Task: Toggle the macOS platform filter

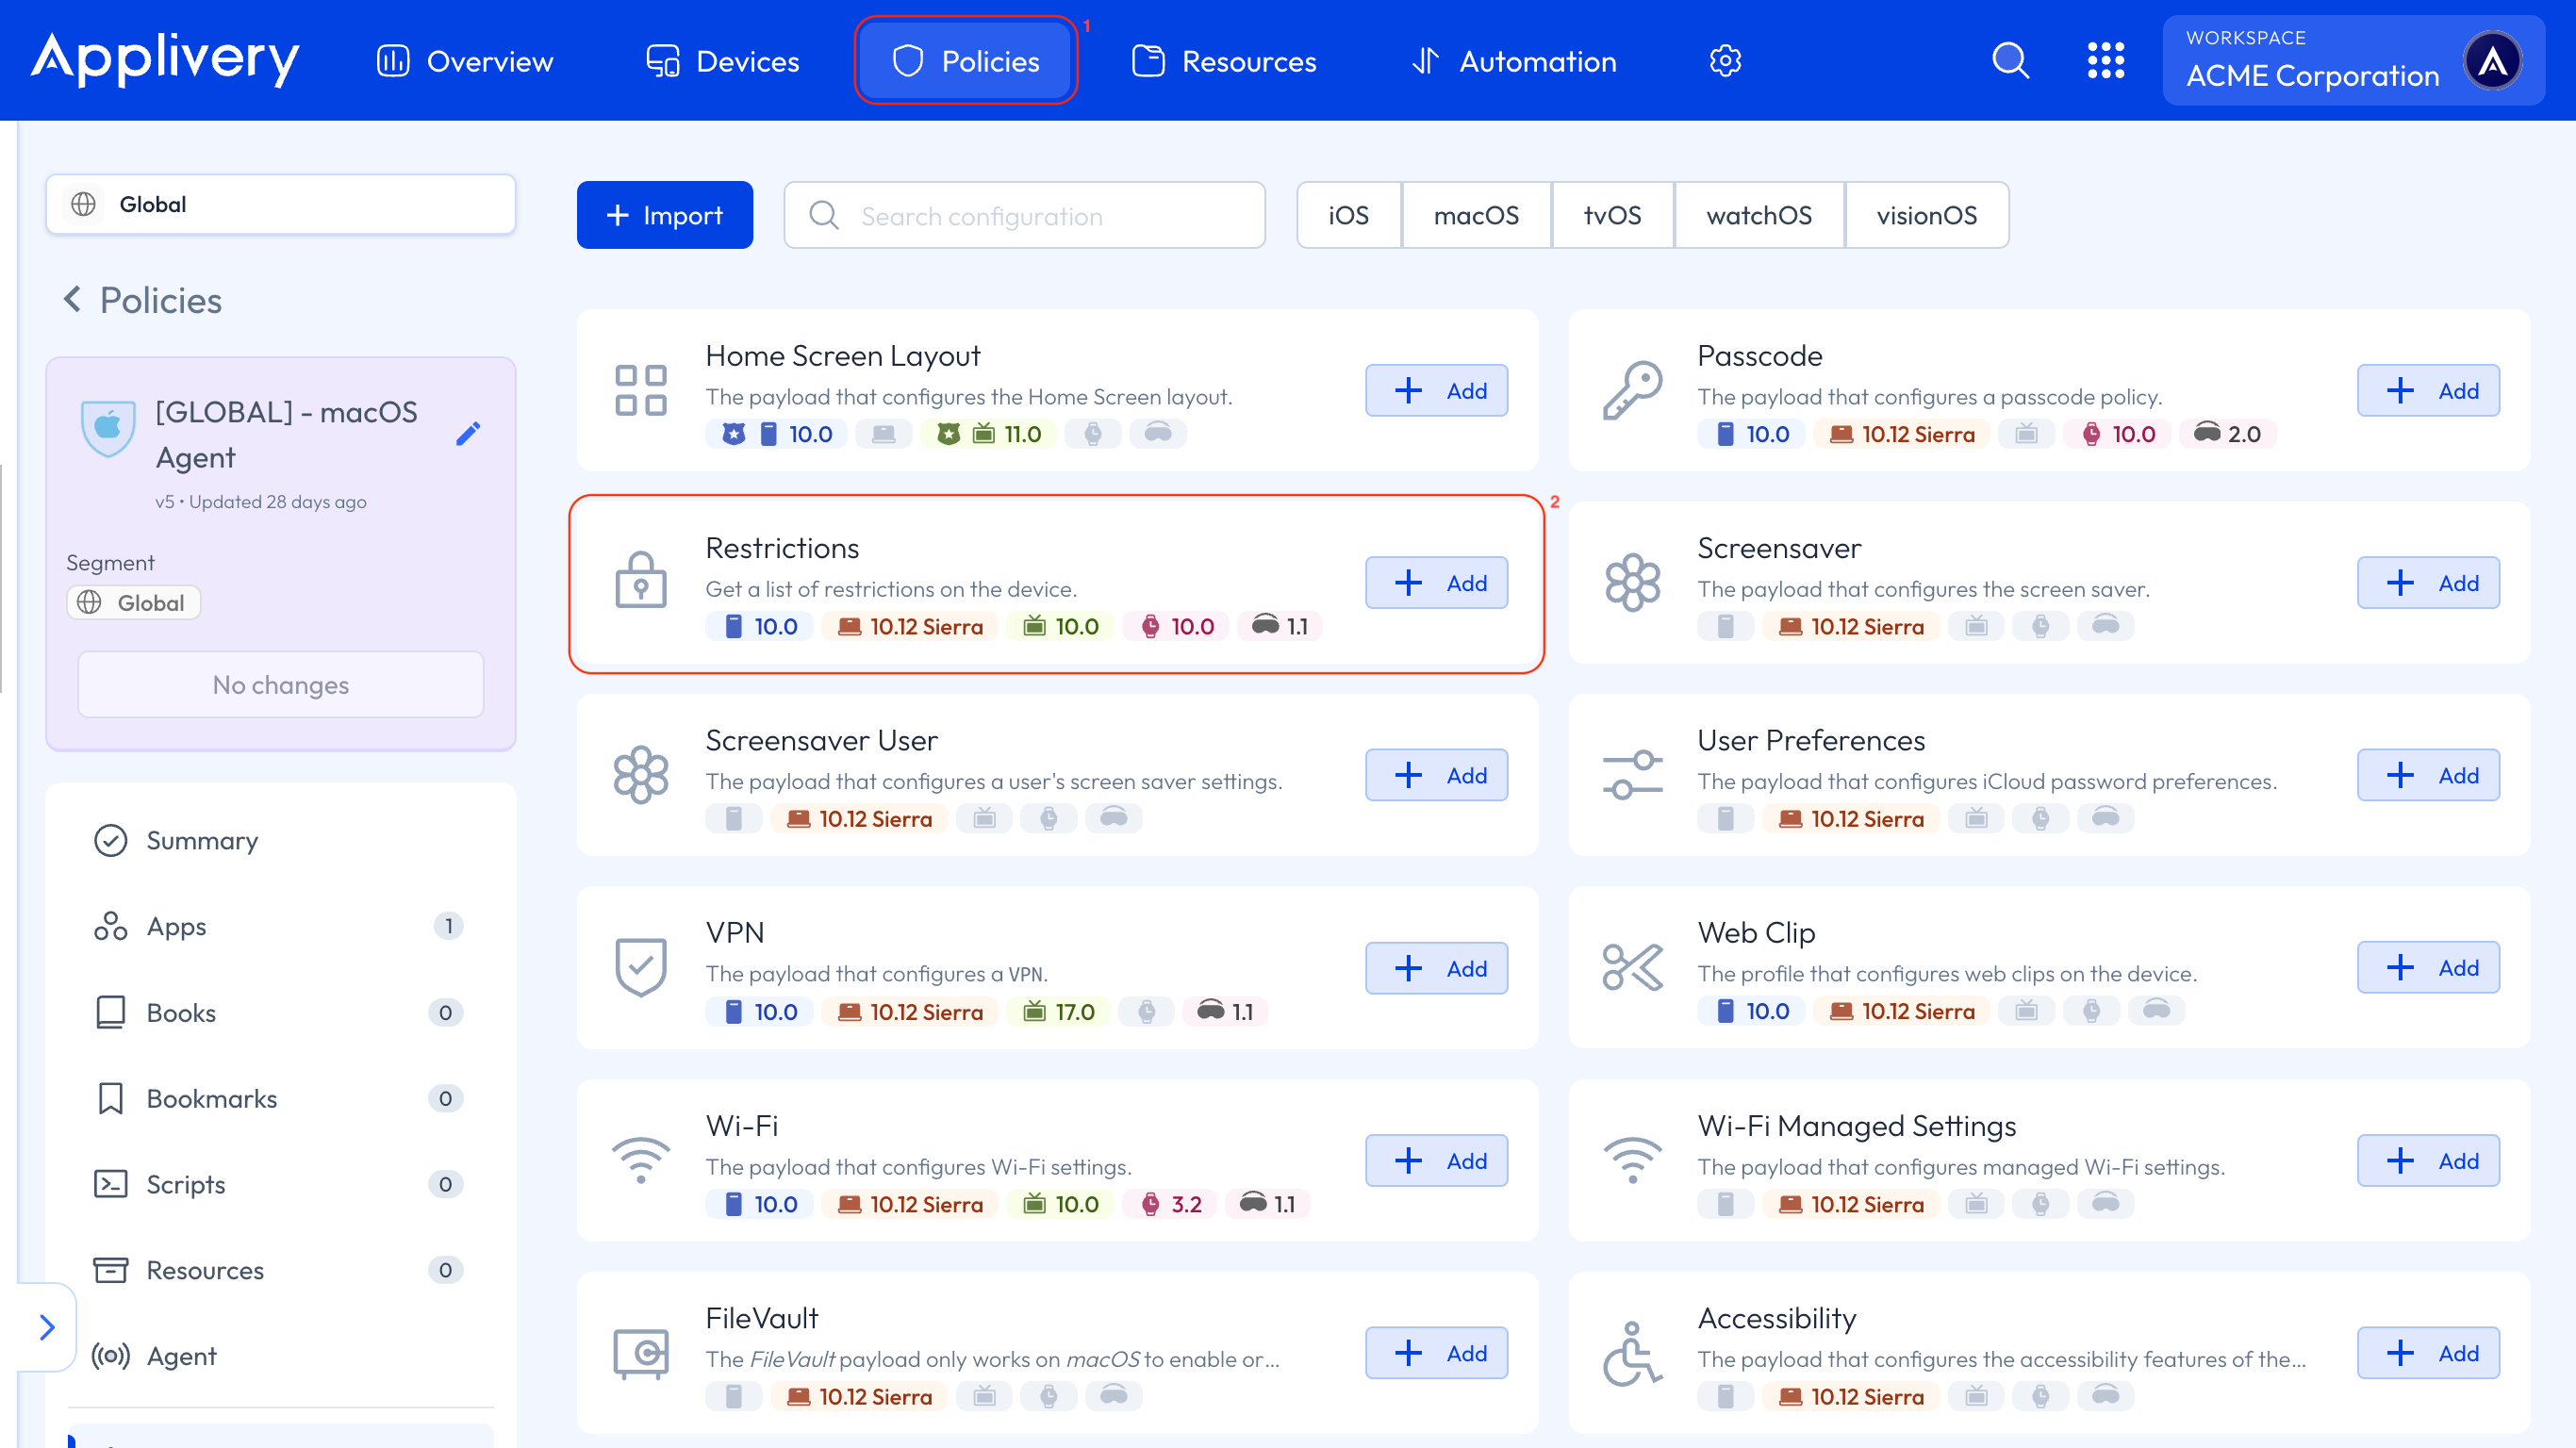Action: coord(1476,215)
